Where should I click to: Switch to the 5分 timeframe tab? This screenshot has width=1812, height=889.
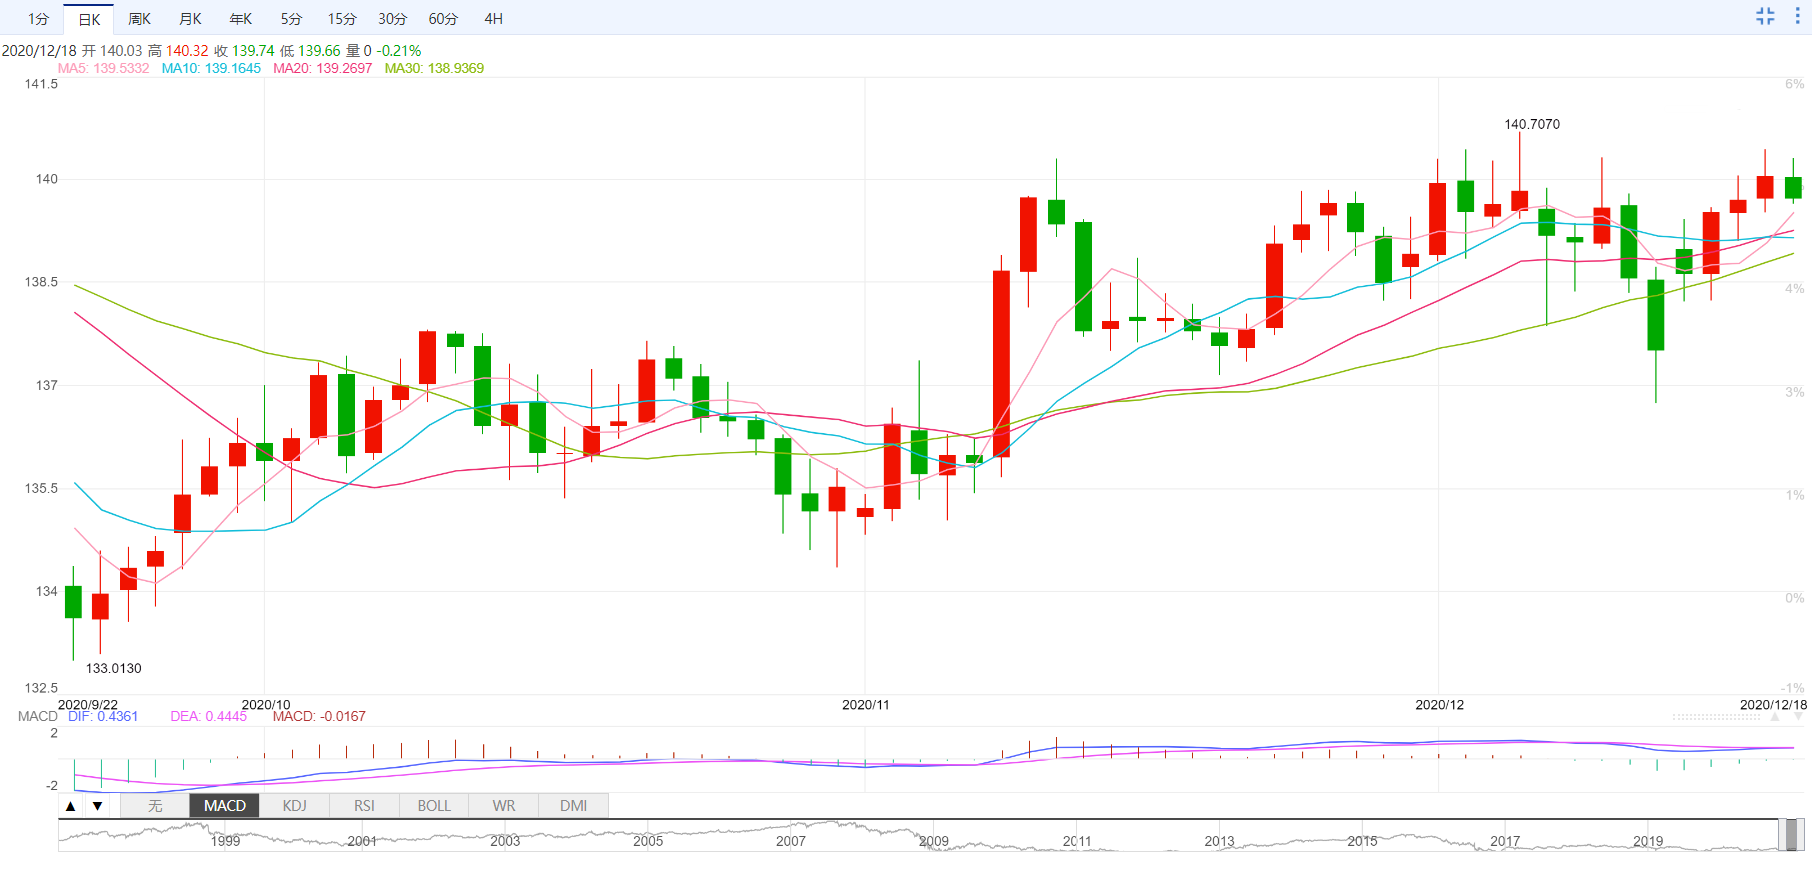(x=291, y=19)
